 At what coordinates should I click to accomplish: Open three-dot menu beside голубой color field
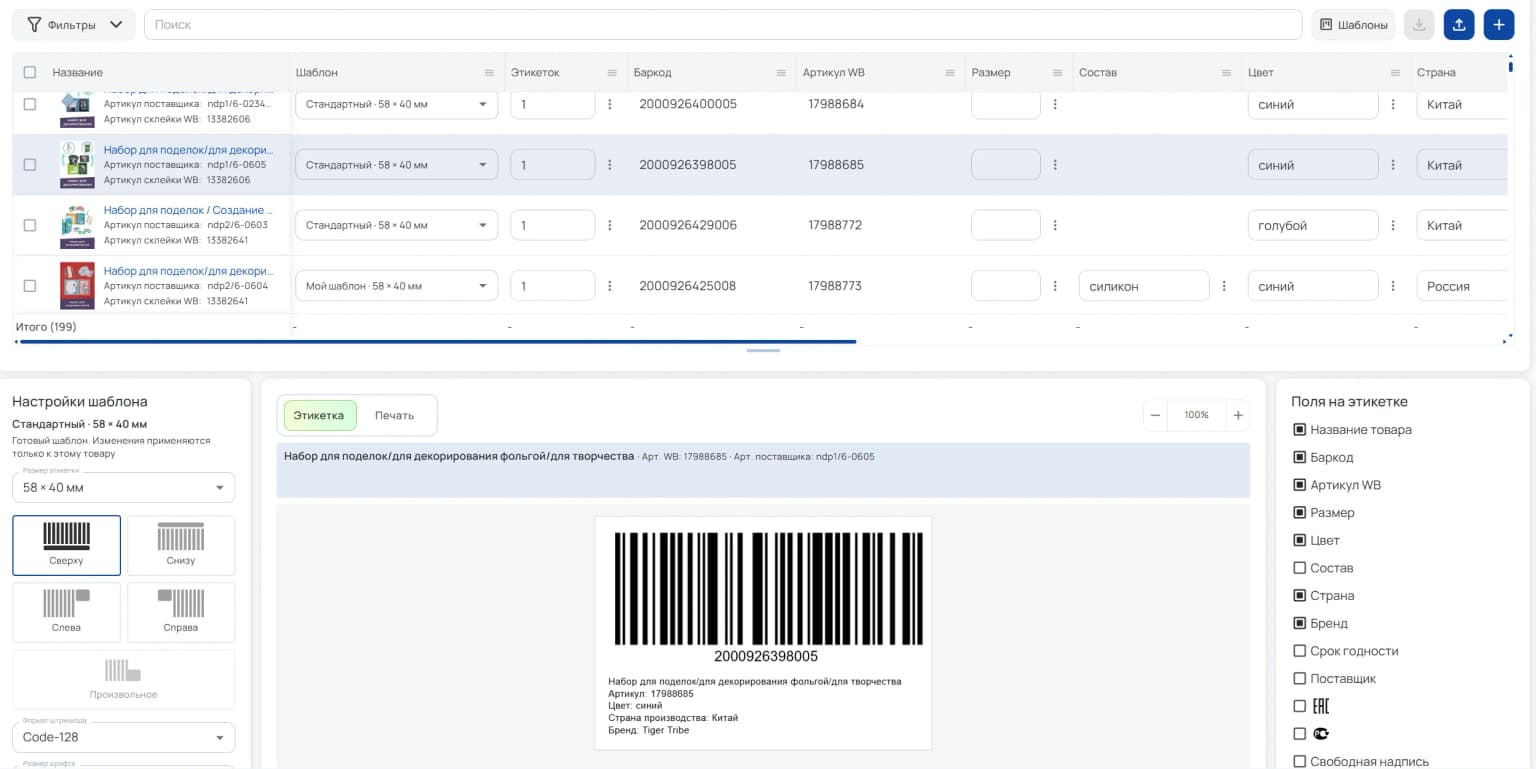(1393, 225)
